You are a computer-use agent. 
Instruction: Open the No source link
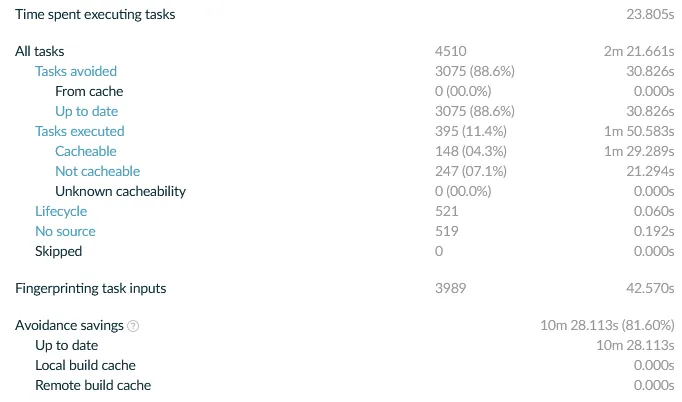coord(65,231)
